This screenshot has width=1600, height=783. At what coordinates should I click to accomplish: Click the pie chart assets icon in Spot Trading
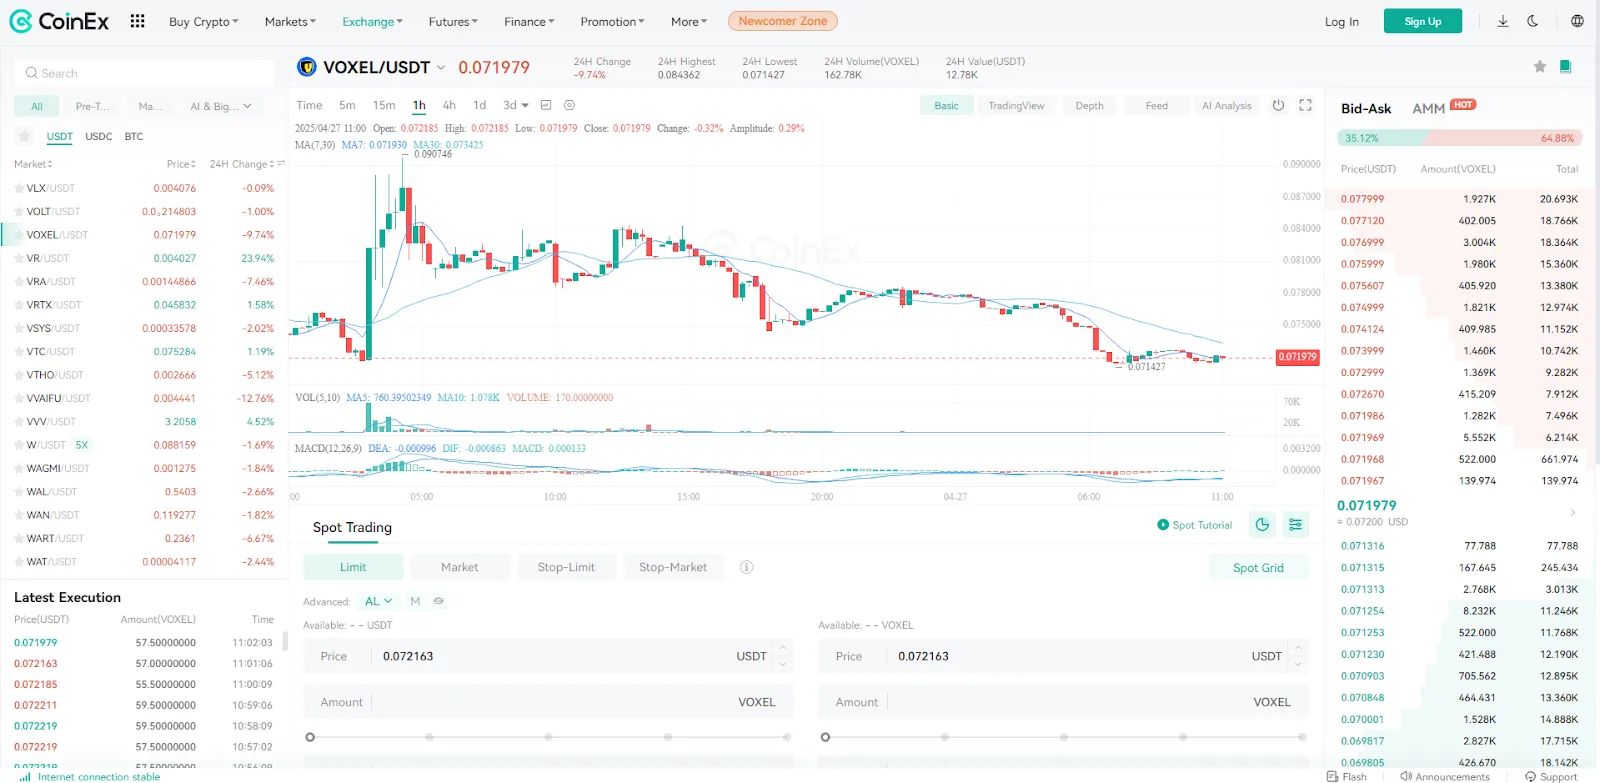coord(1262,524)
